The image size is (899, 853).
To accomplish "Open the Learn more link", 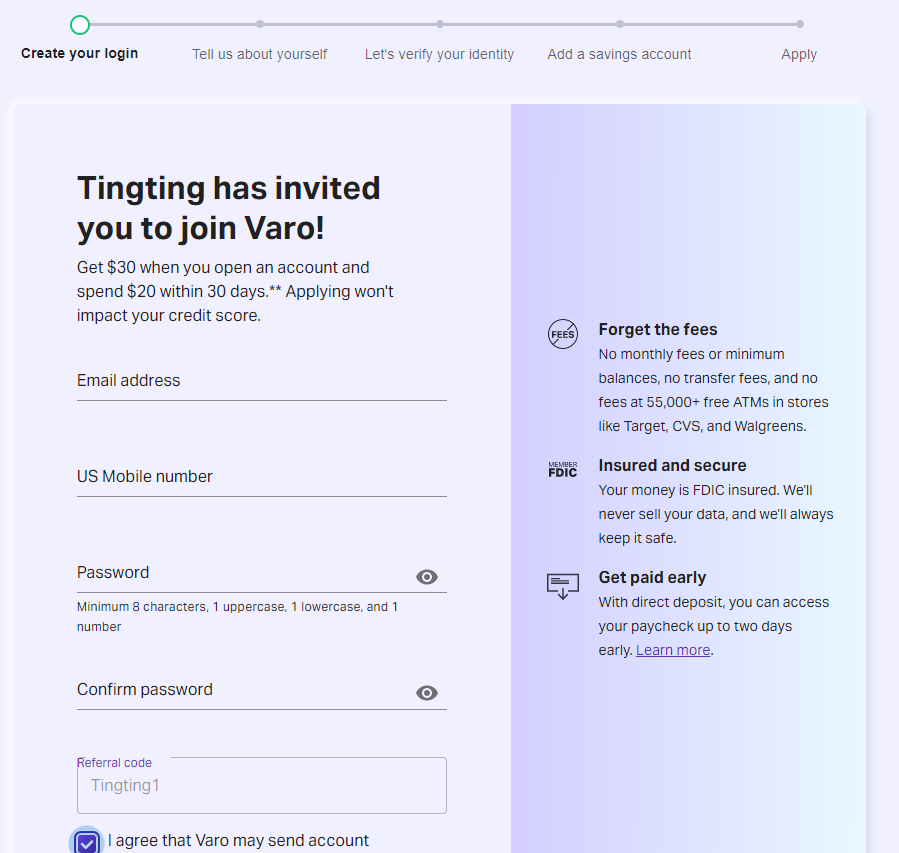I will pyautogui.click(x=673, y=650).
